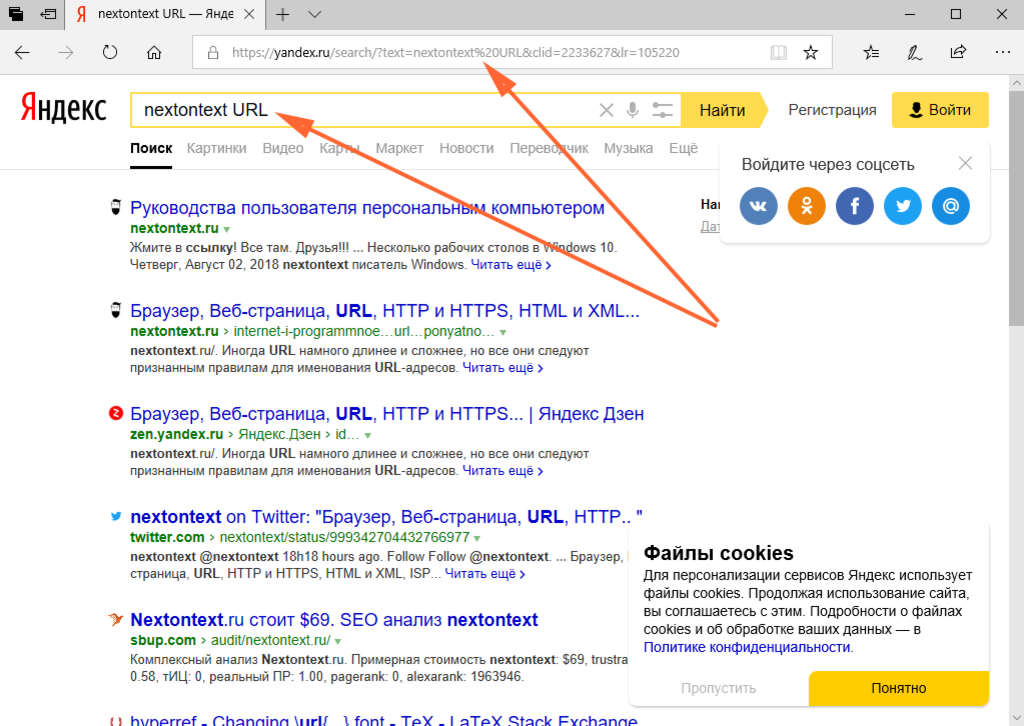This screenshot has width=1024, height=726.
Task: Open reading view book icon
Action: [778, 52]
